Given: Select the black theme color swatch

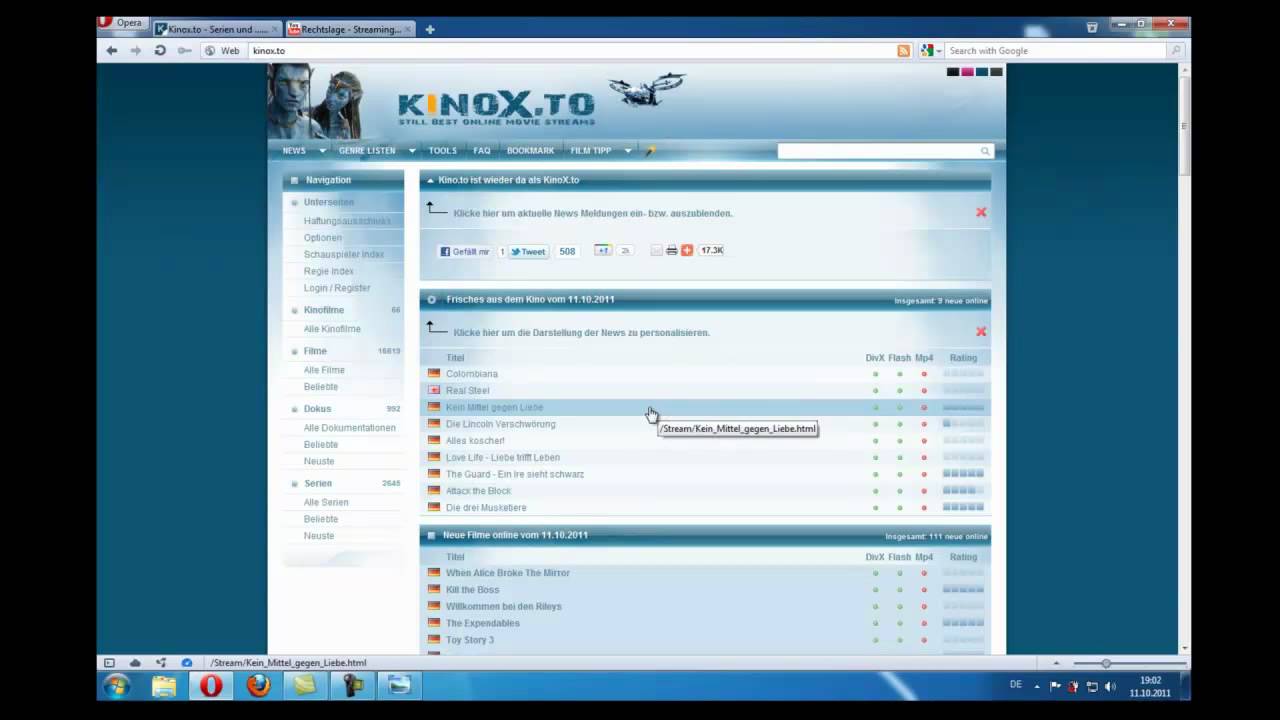Looking at the screenshot, I should (953, 72).
